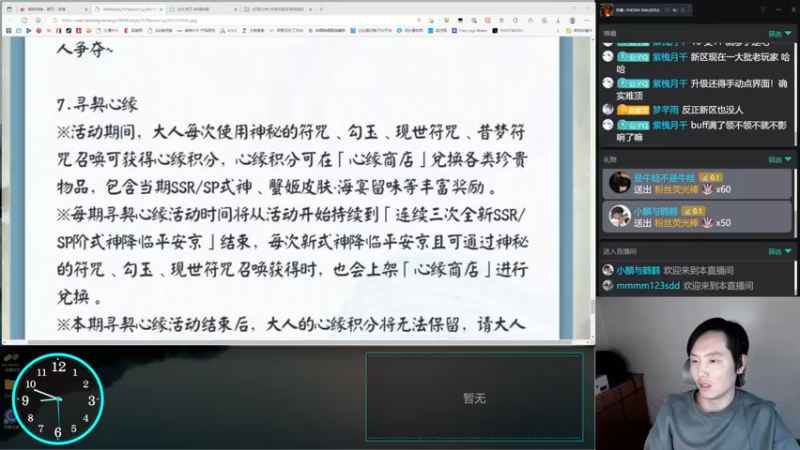This screenshot has width=800, height=450.
Task: Open the music widget album cover
Action: pos(607,10)
